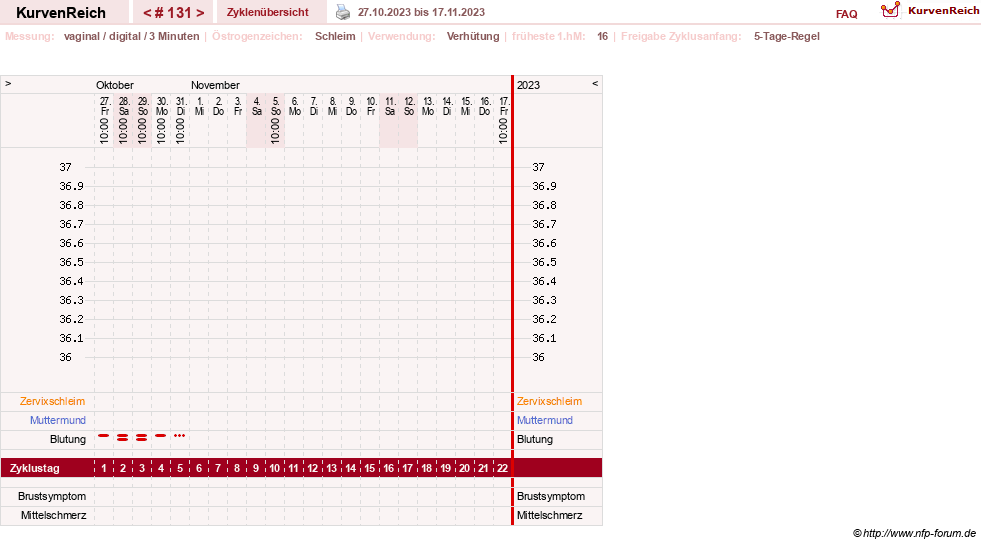Image resolution: width=981 pixels, height=545 pixels.
Task: Click the left Zervixschleim label
Action: (53, 401)
